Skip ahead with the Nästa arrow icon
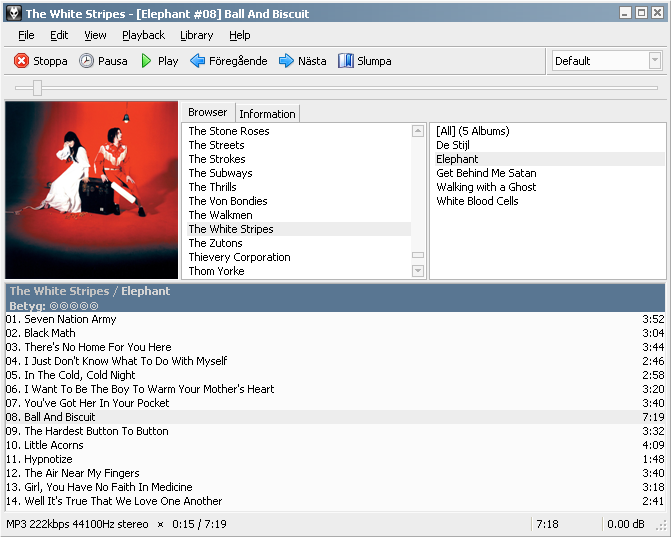671x537 pixels. tap(286, 61)
